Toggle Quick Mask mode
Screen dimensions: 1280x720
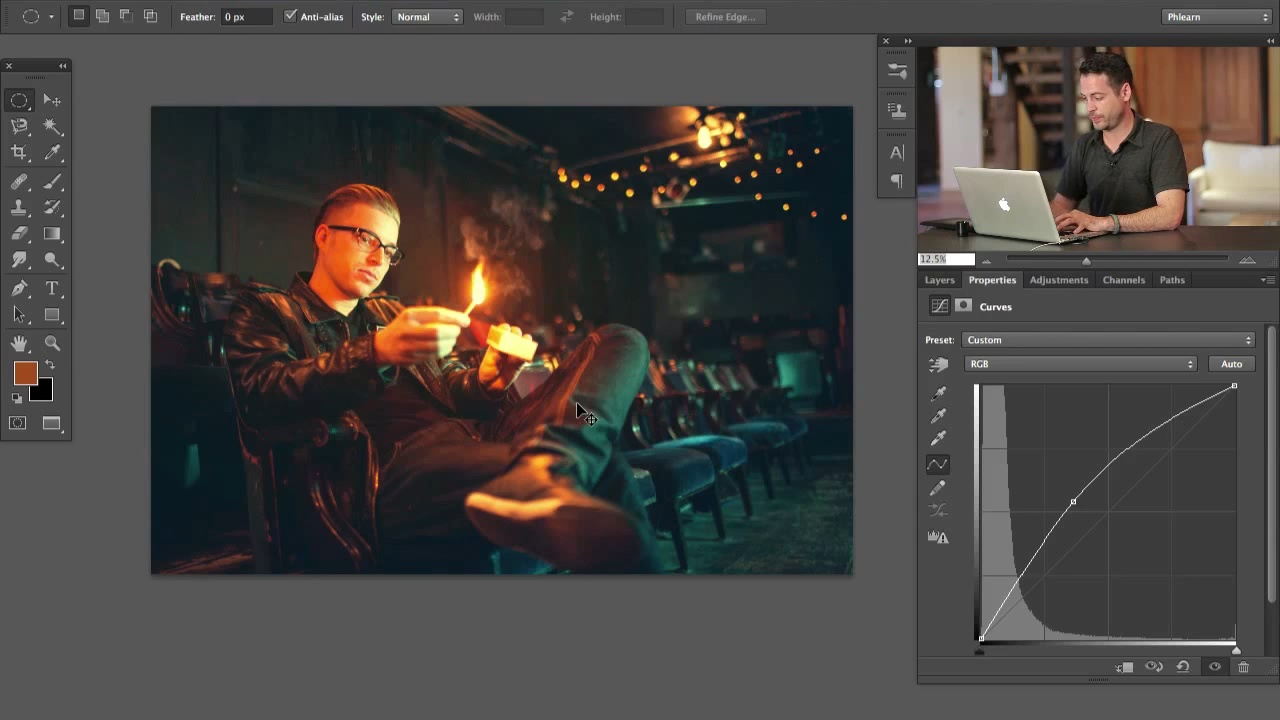(x=18, y=424)
